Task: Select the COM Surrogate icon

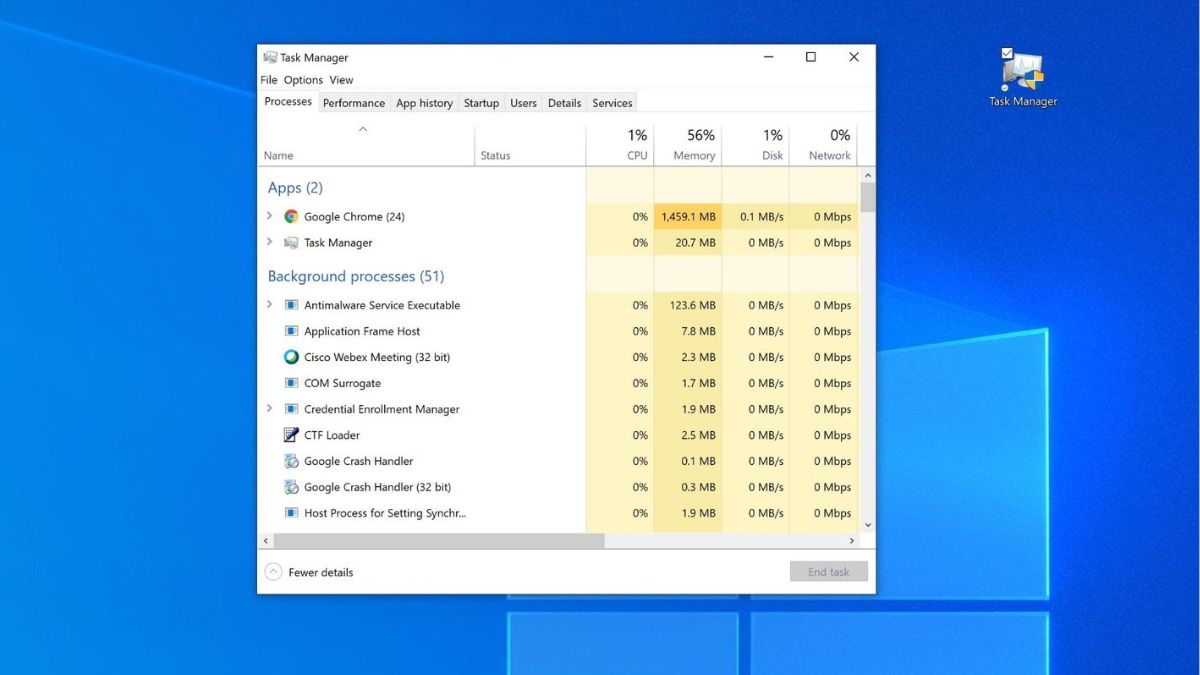Action: 291,383
